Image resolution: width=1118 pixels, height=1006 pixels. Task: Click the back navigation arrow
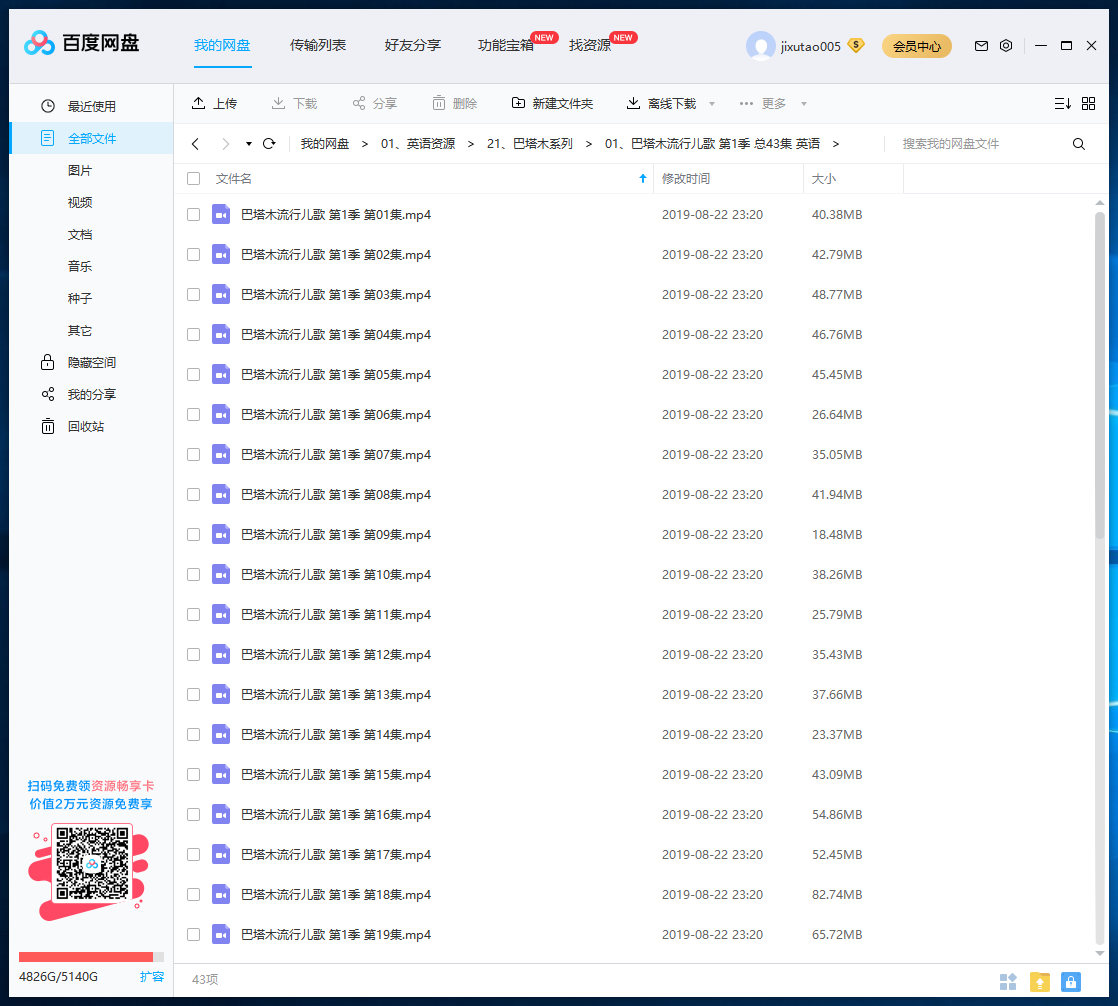pos(196,144)
